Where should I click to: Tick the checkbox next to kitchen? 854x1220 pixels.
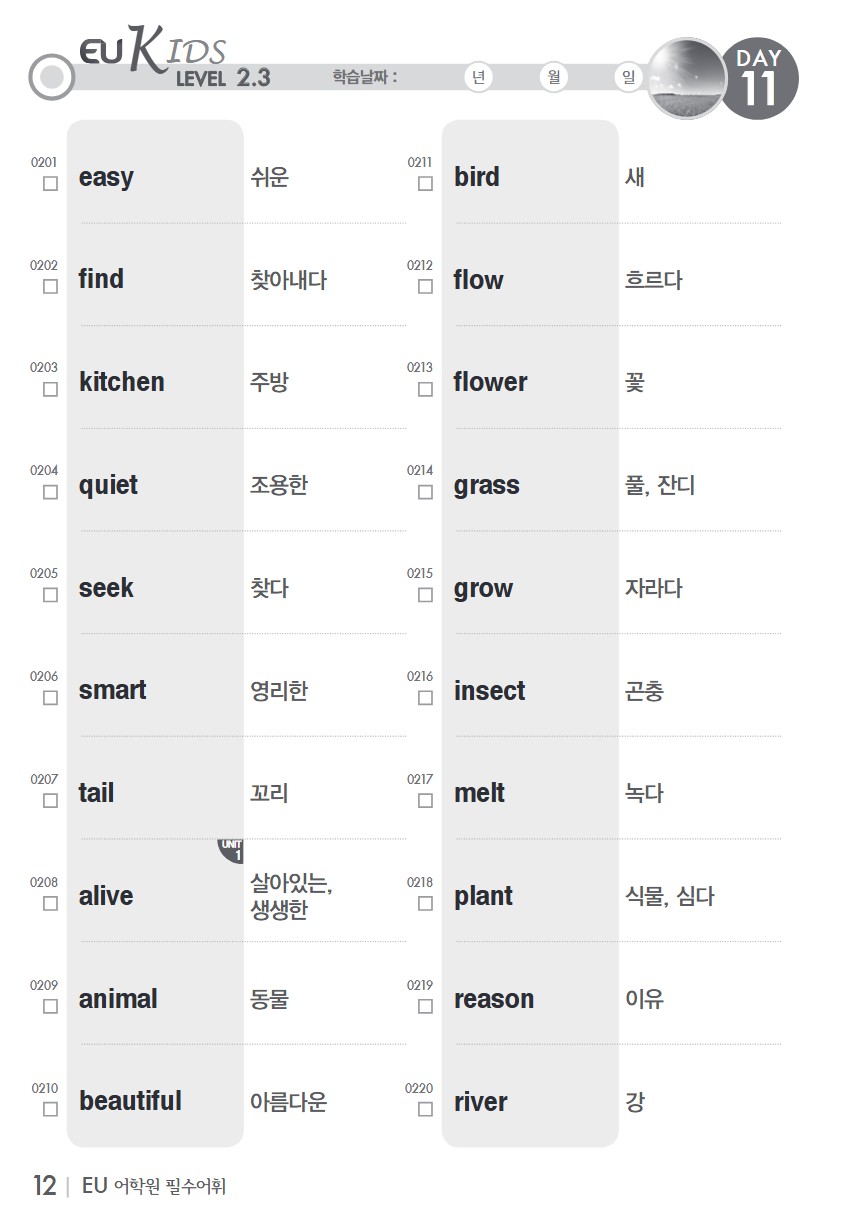[50, 390]
